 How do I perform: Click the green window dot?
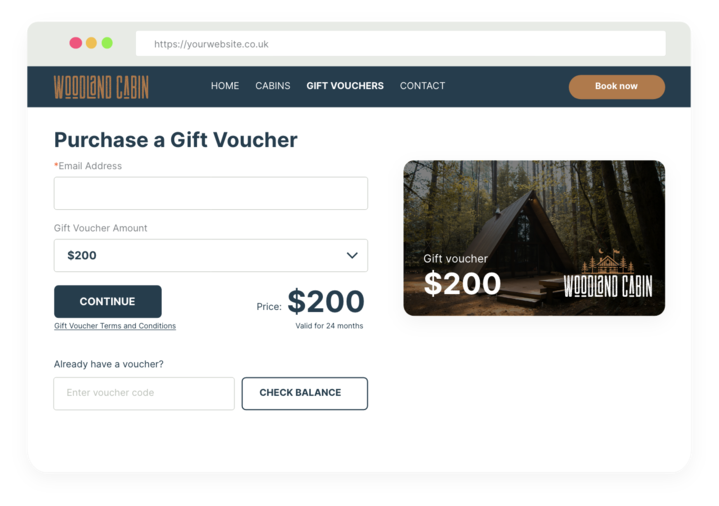[x=107, y=43]
